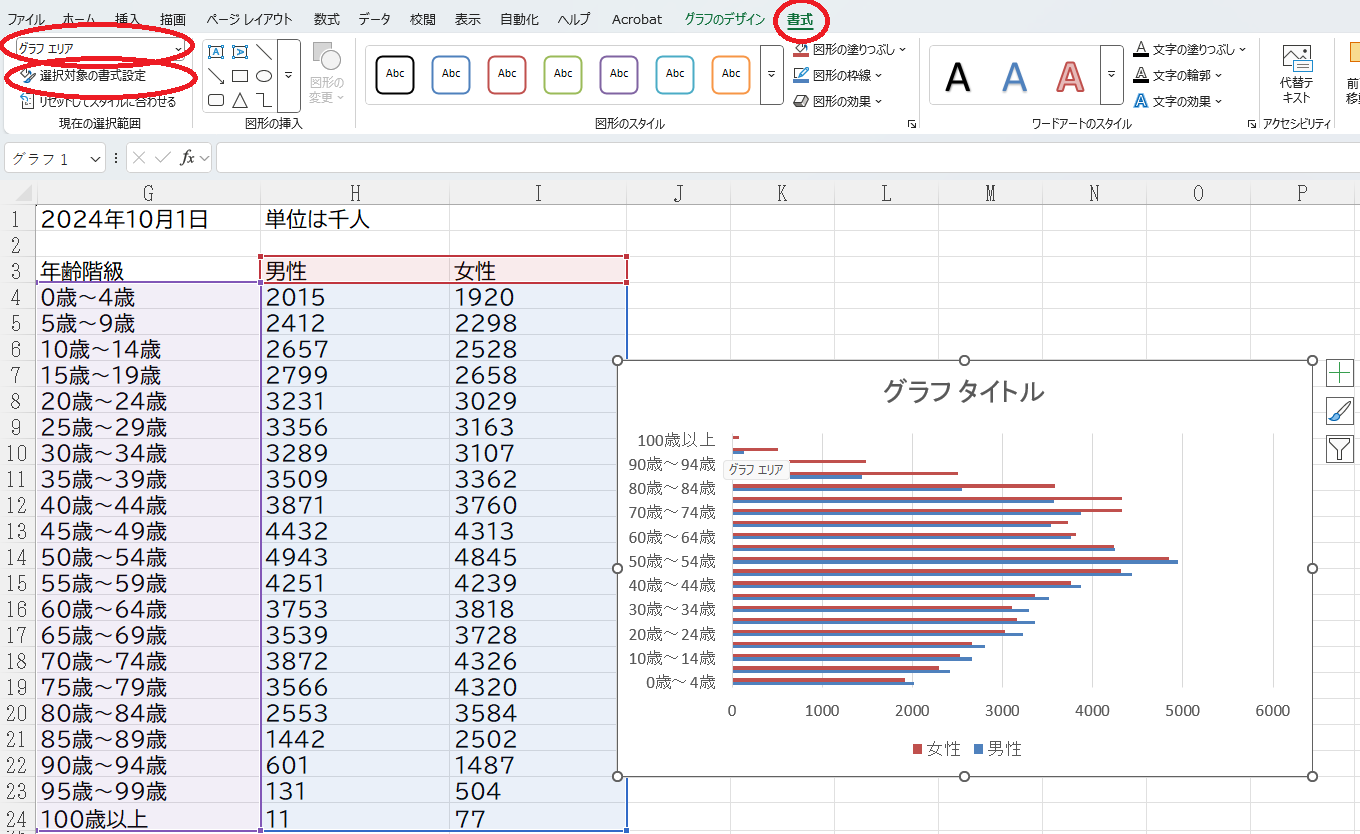Apply red outline Abc shape style
Screen dimensions: 1360x834
[507, 74]
